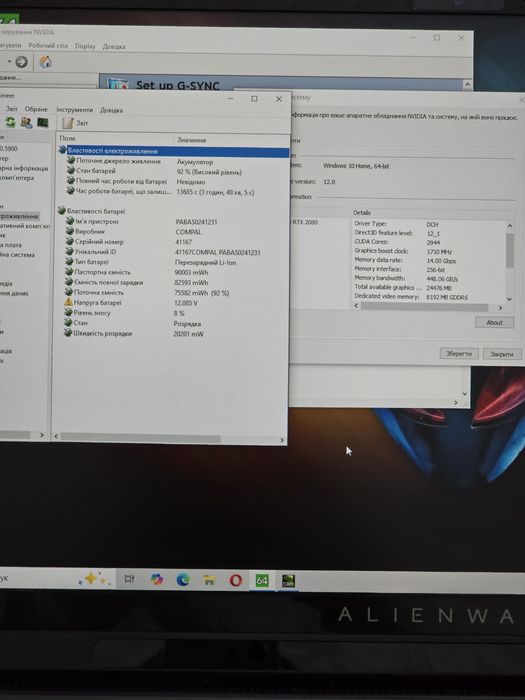
Task: Click the Details list horizontal scrollbar right arrow
Action: point(500,308)
